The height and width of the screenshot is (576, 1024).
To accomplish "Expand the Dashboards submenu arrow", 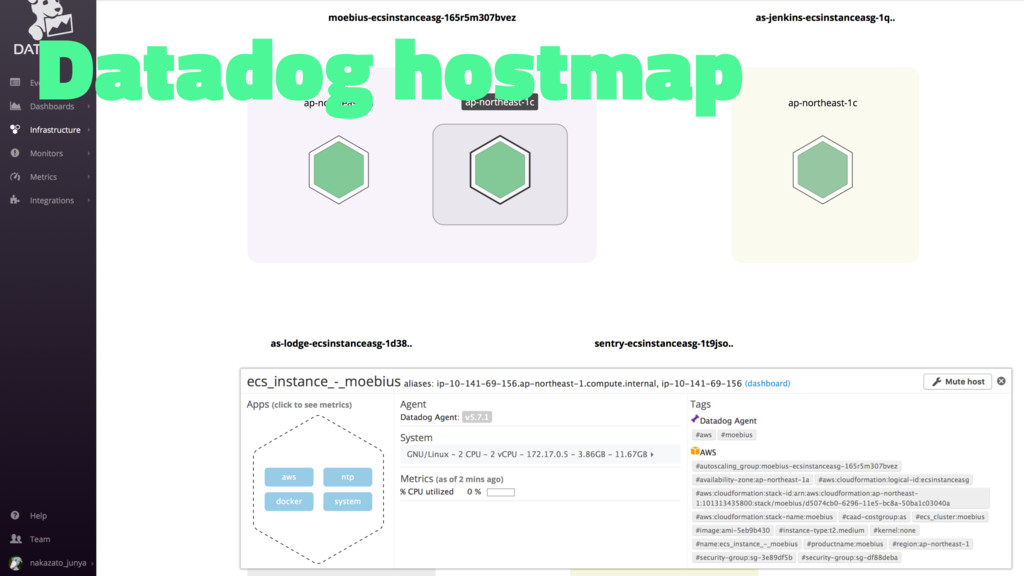I will (89, 106).
